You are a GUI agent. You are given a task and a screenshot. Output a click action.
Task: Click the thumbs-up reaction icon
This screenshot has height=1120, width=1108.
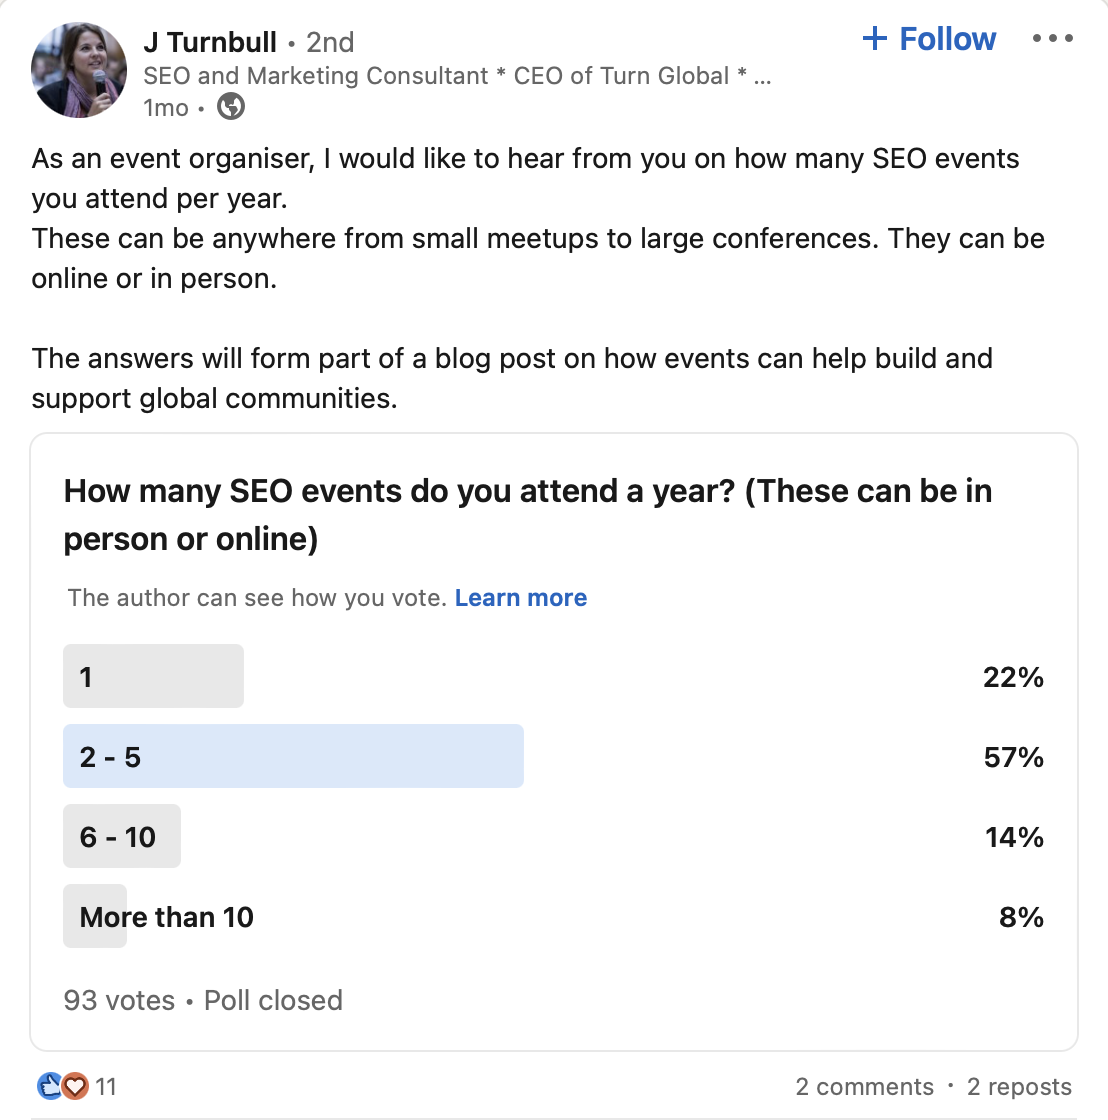pyautogui.click(x=47, y=1086)
